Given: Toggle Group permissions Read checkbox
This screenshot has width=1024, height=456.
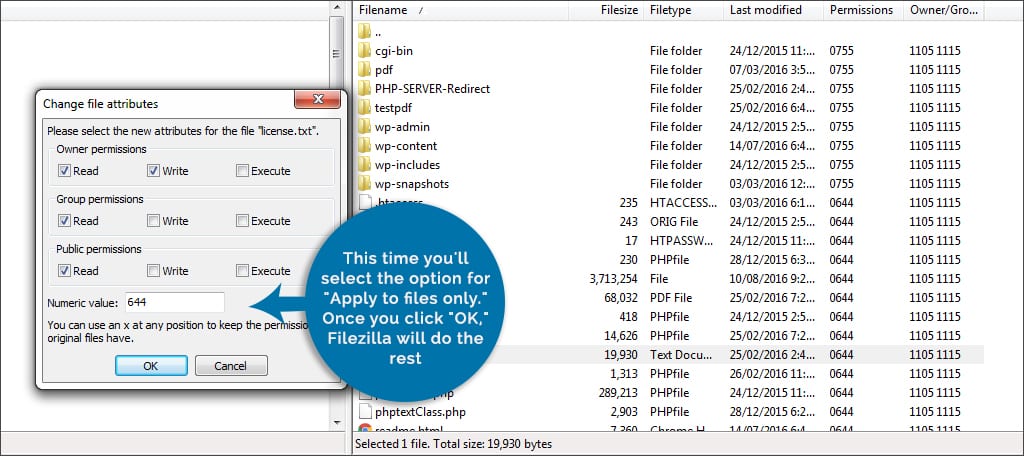Looking at the screenshot, I should pos(64,221).
